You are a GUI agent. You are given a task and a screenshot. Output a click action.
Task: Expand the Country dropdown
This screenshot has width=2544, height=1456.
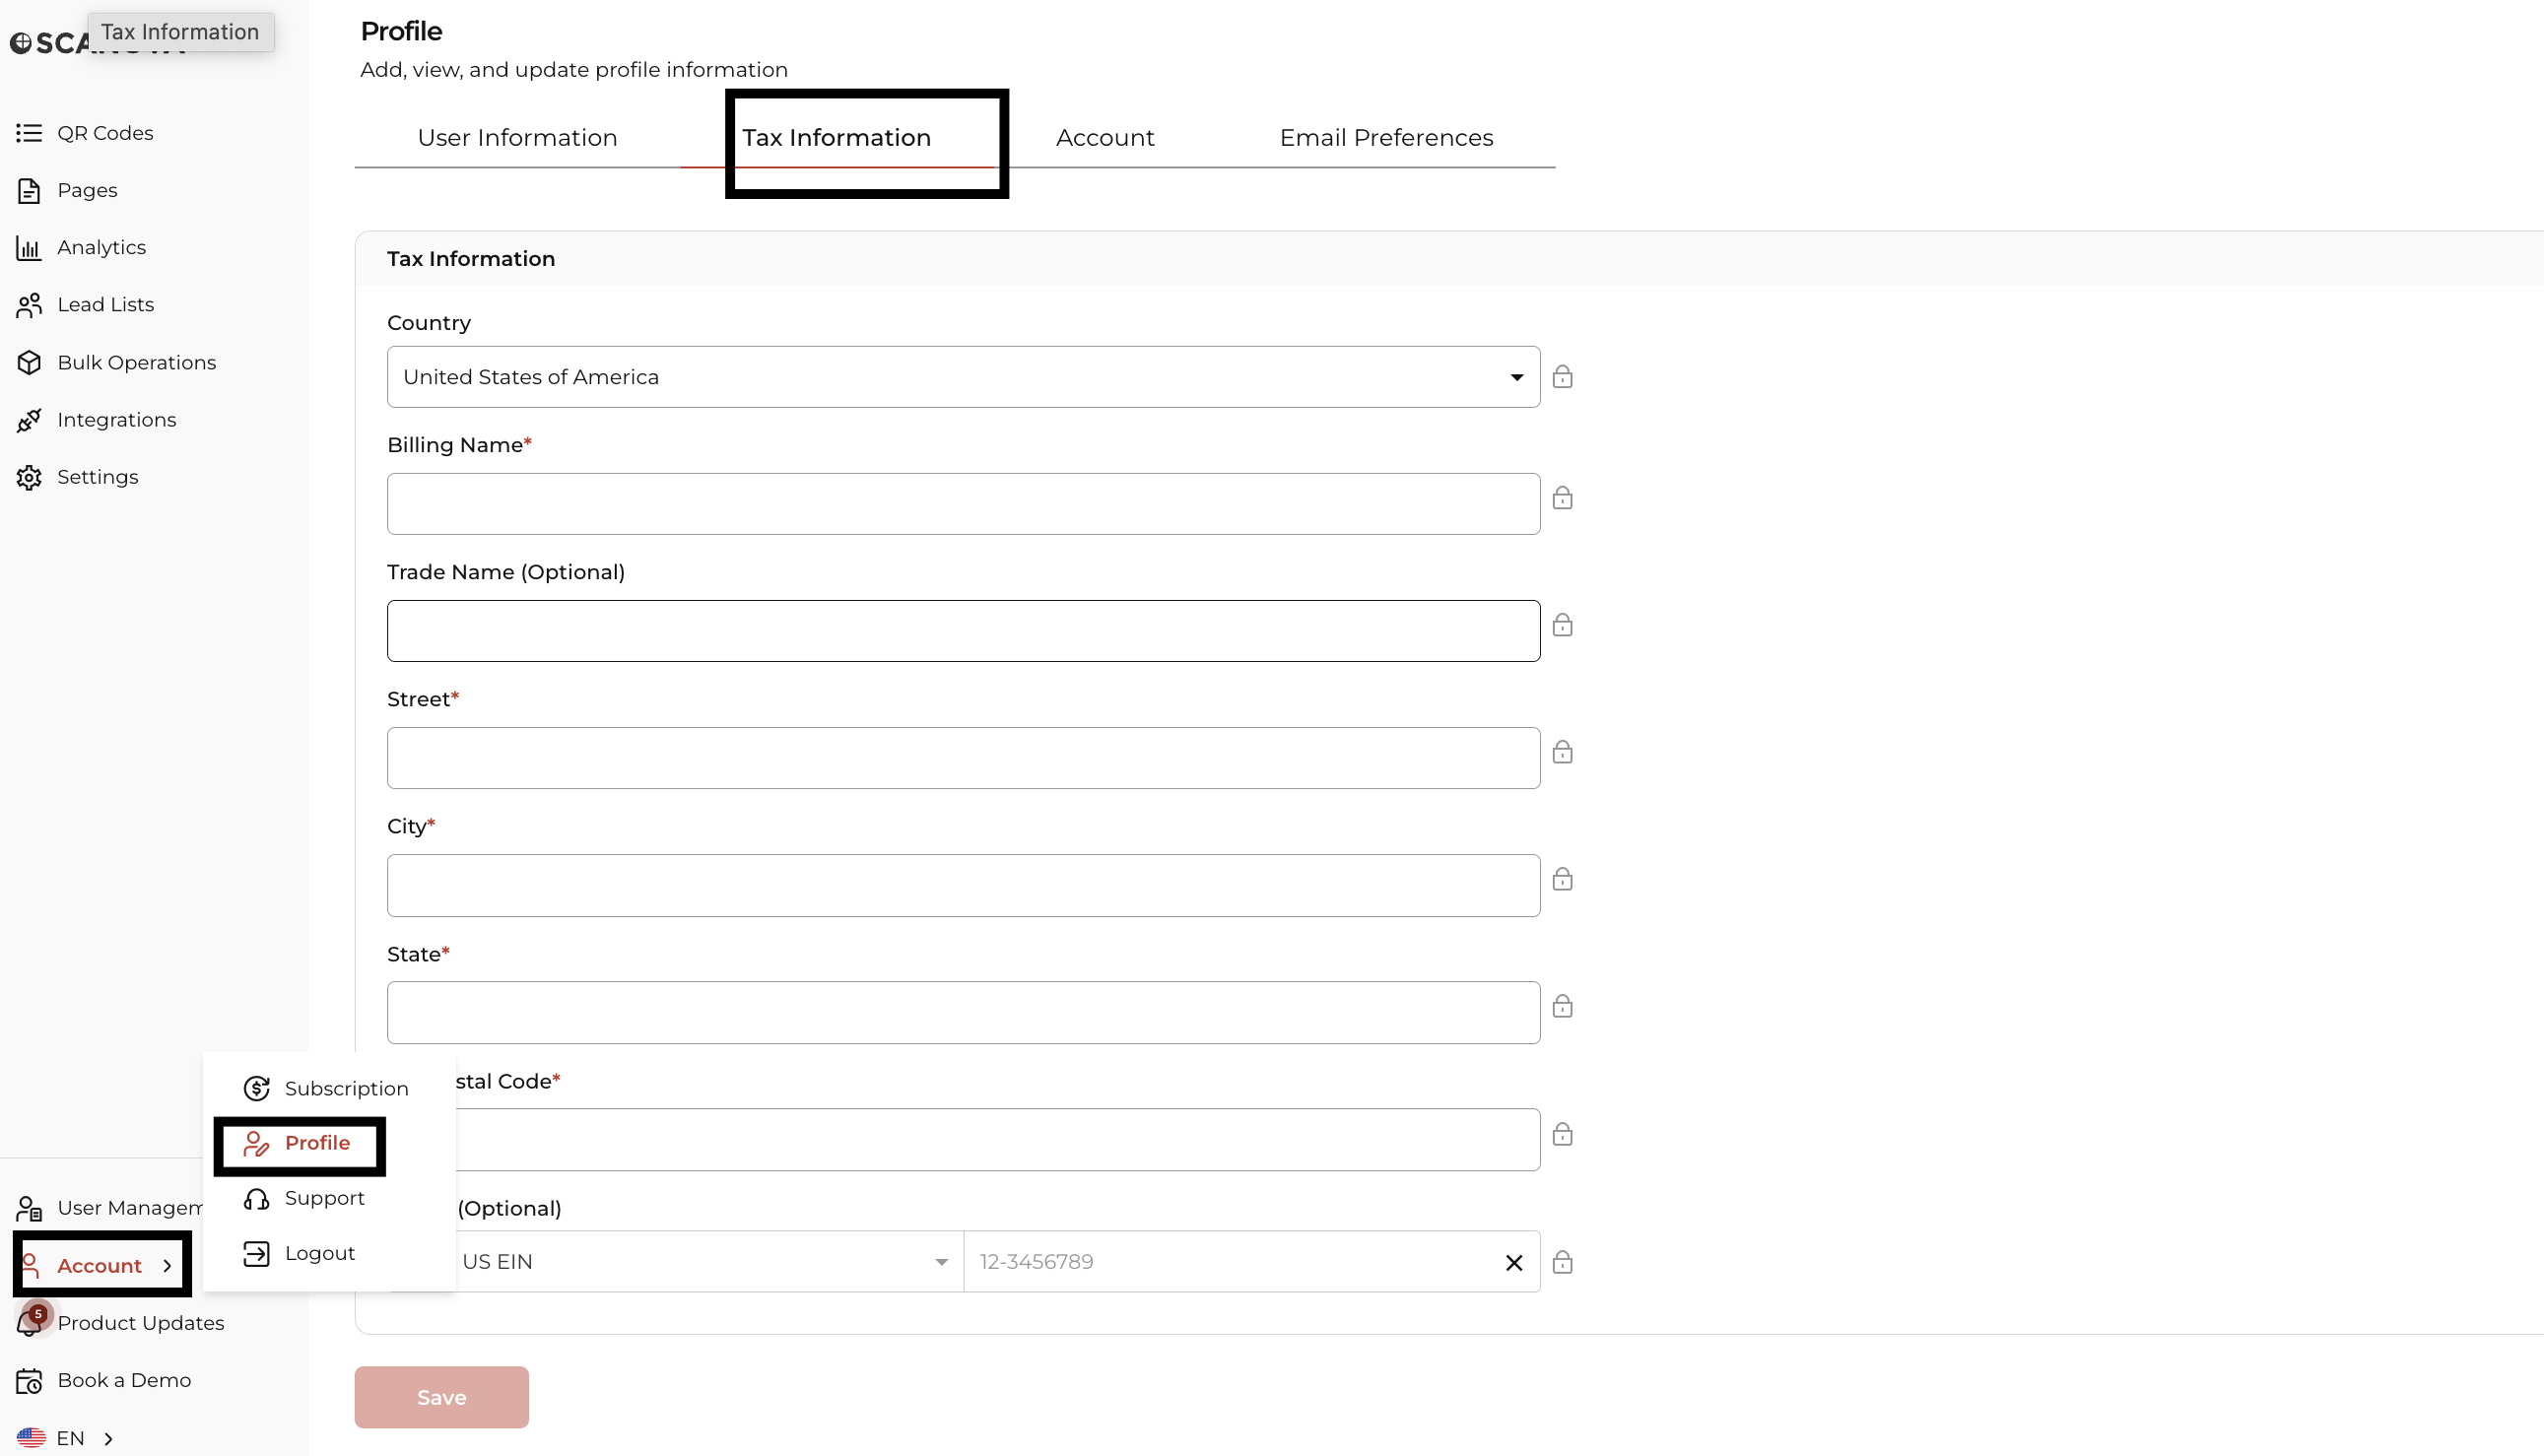[1516, 377]
